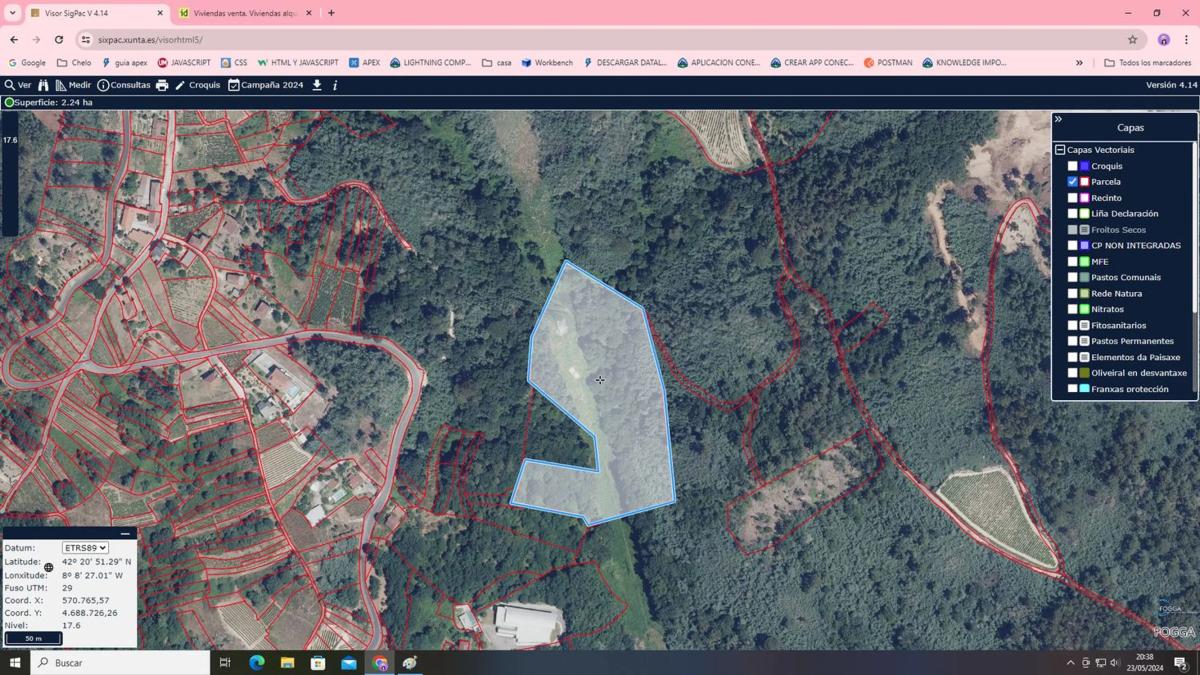Open the Consultas menu button
The width and height of the screenshot is (1200, 675).
pos(124,85)
